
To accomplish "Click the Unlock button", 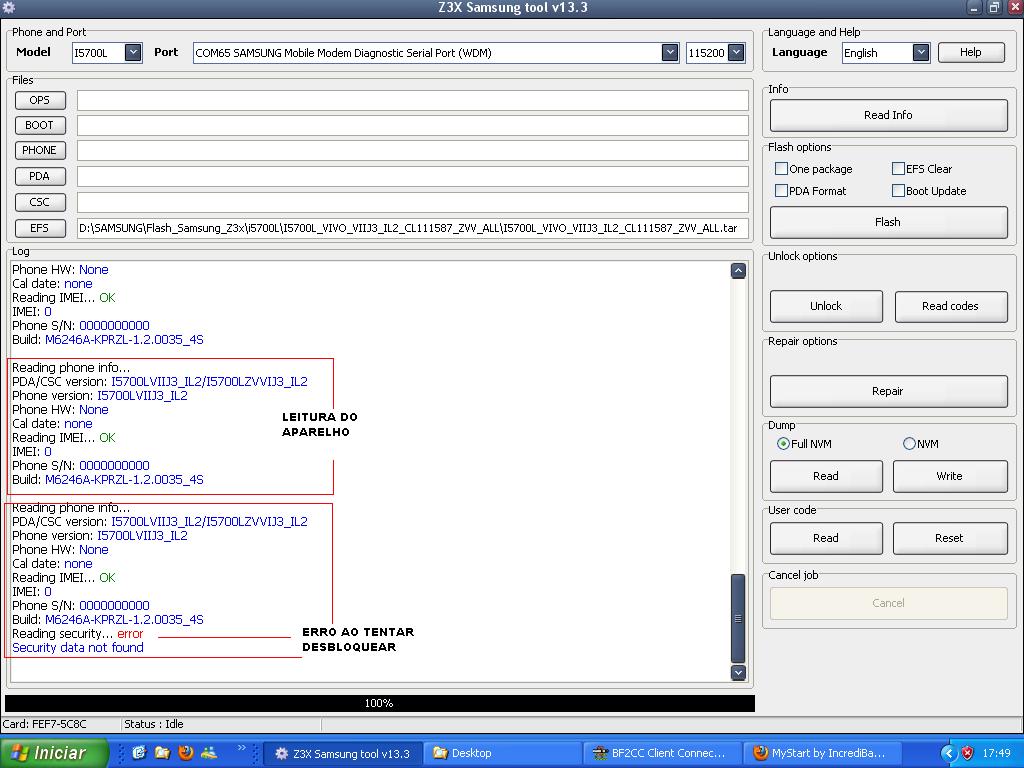I will coord(826,306).
